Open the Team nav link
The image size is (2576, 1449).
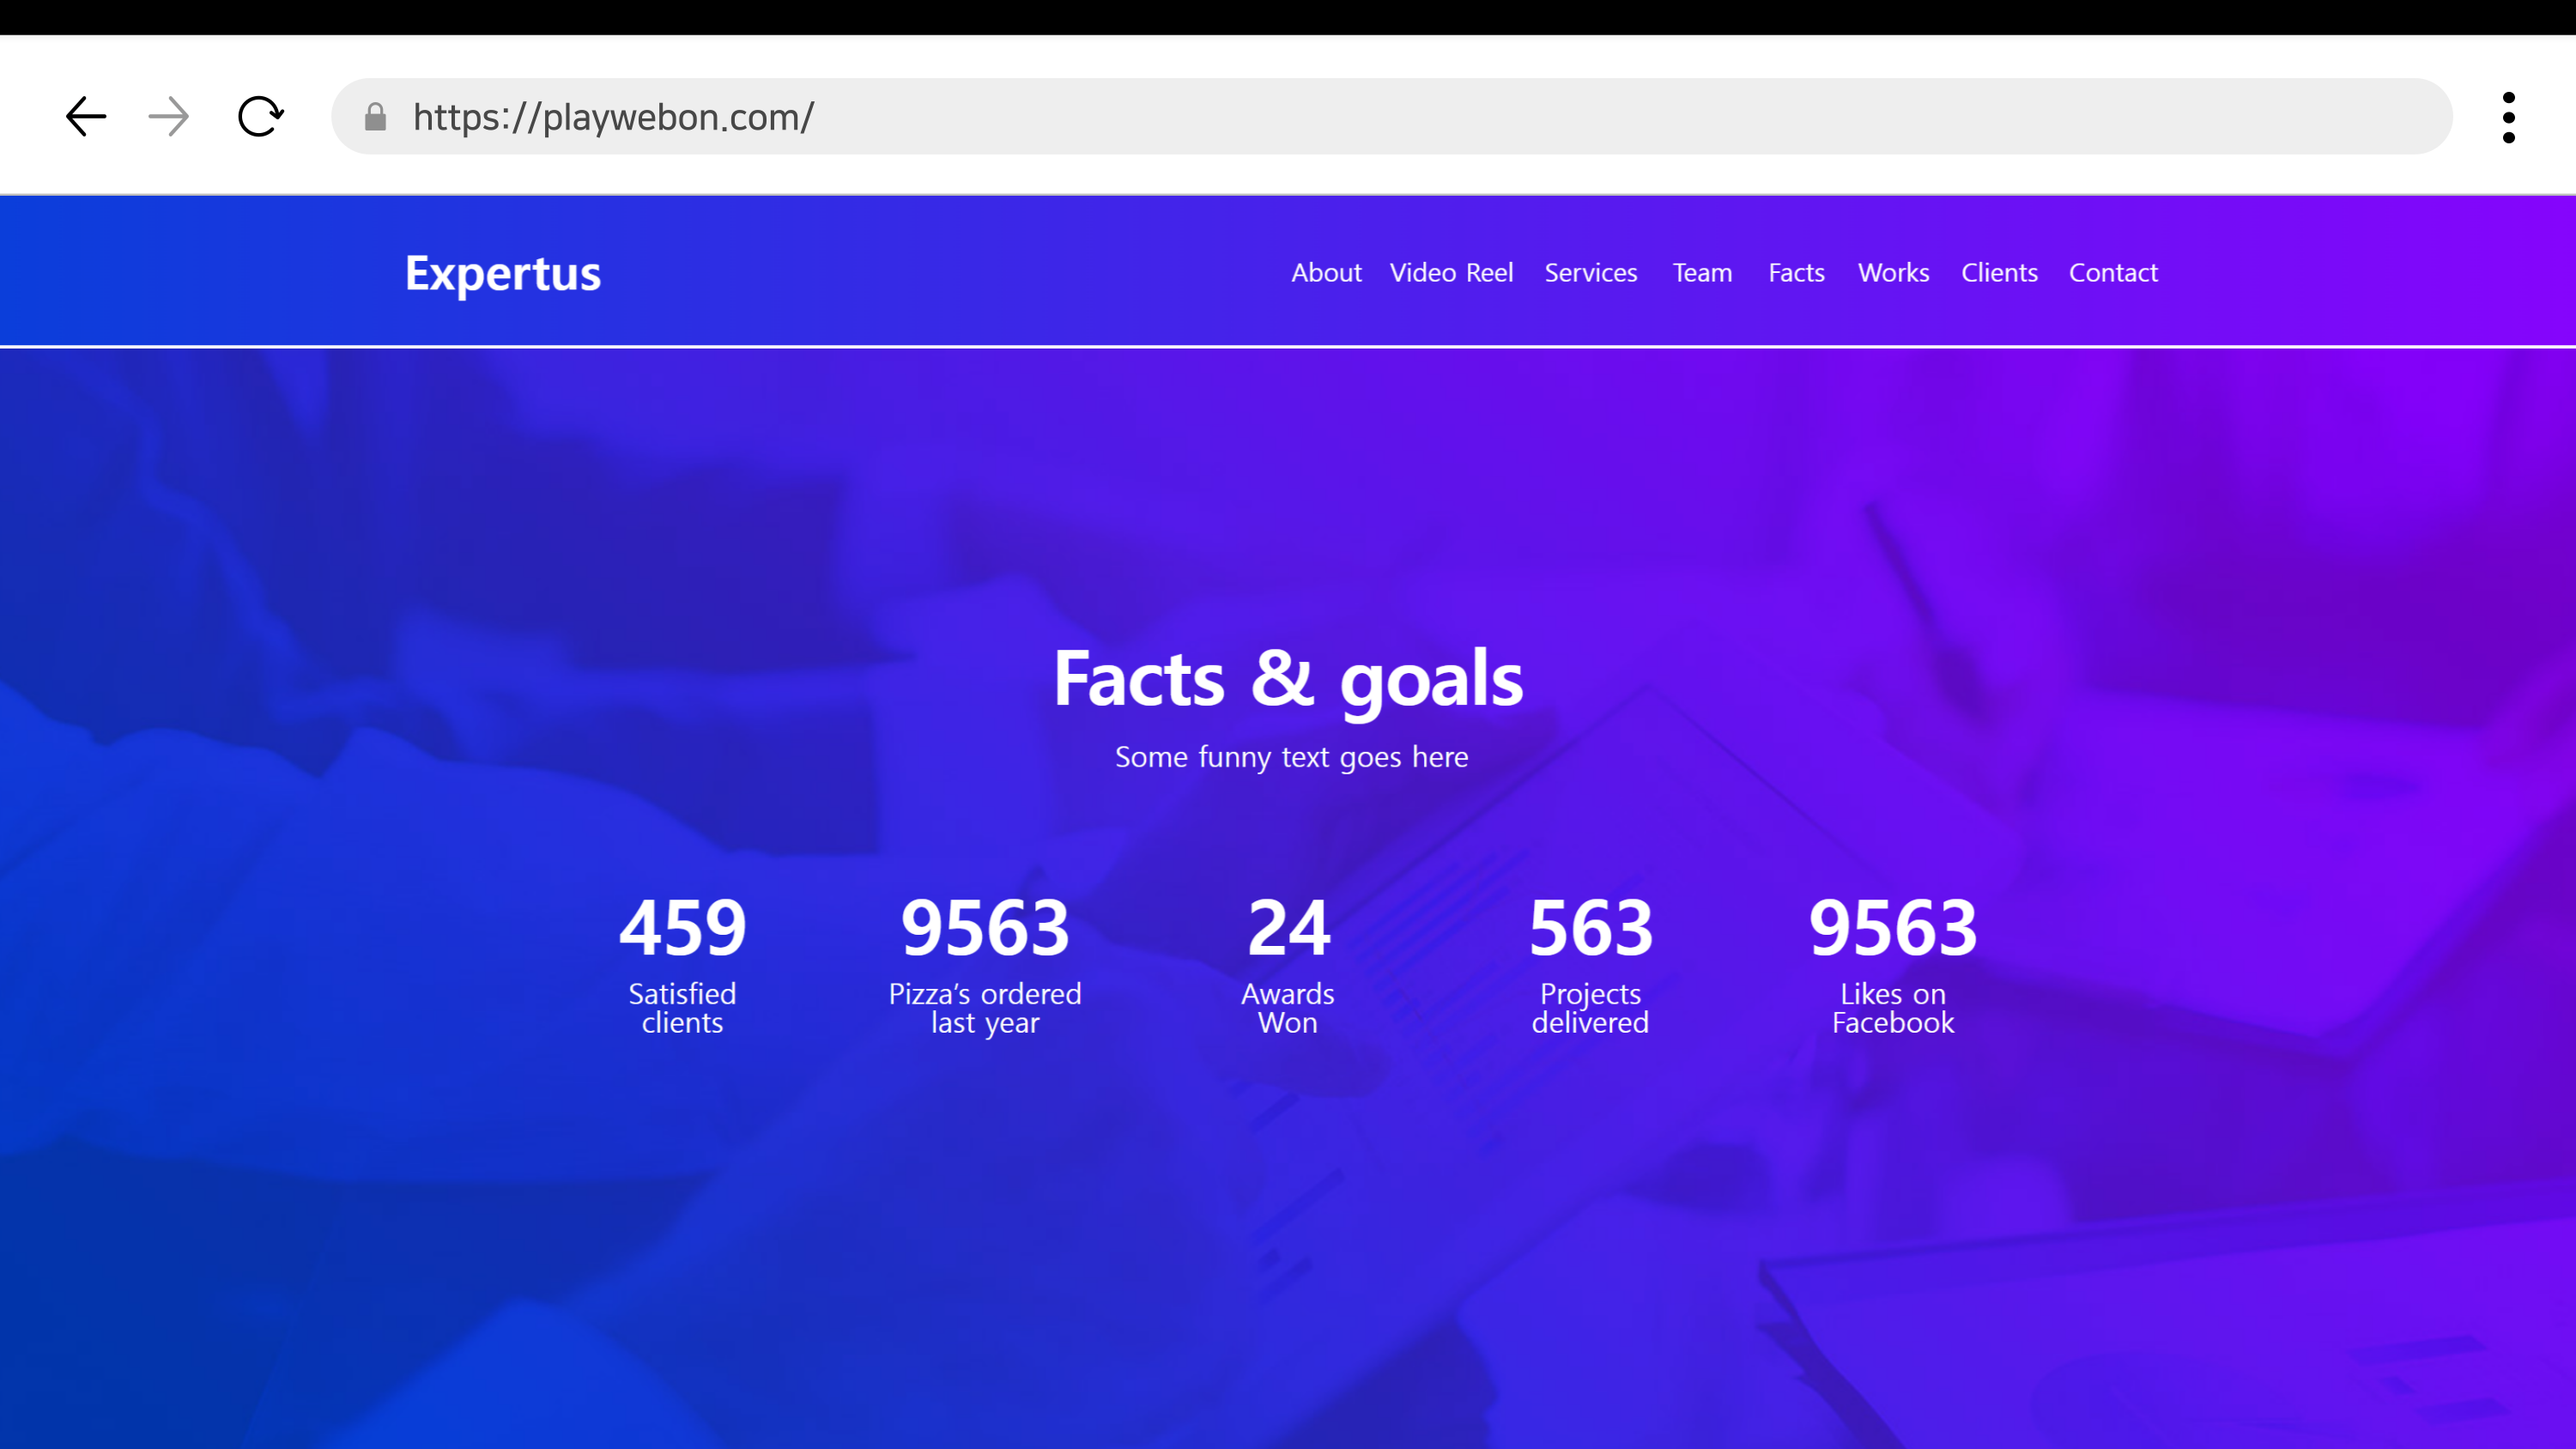point(1702,273)
